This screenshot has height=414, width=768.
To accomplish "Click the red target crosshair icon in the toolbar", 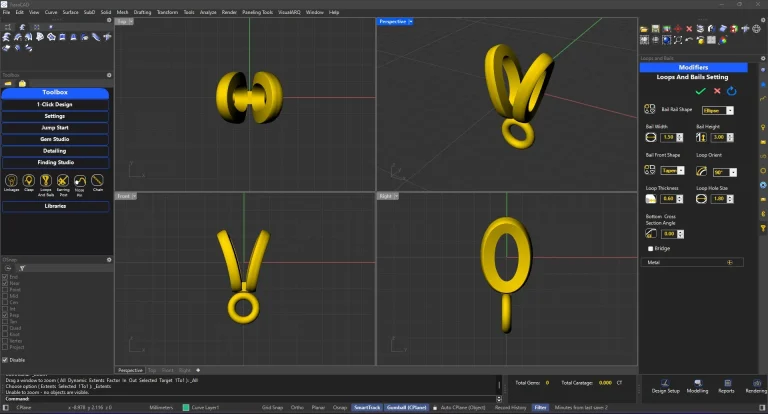I will coord(678,29).
